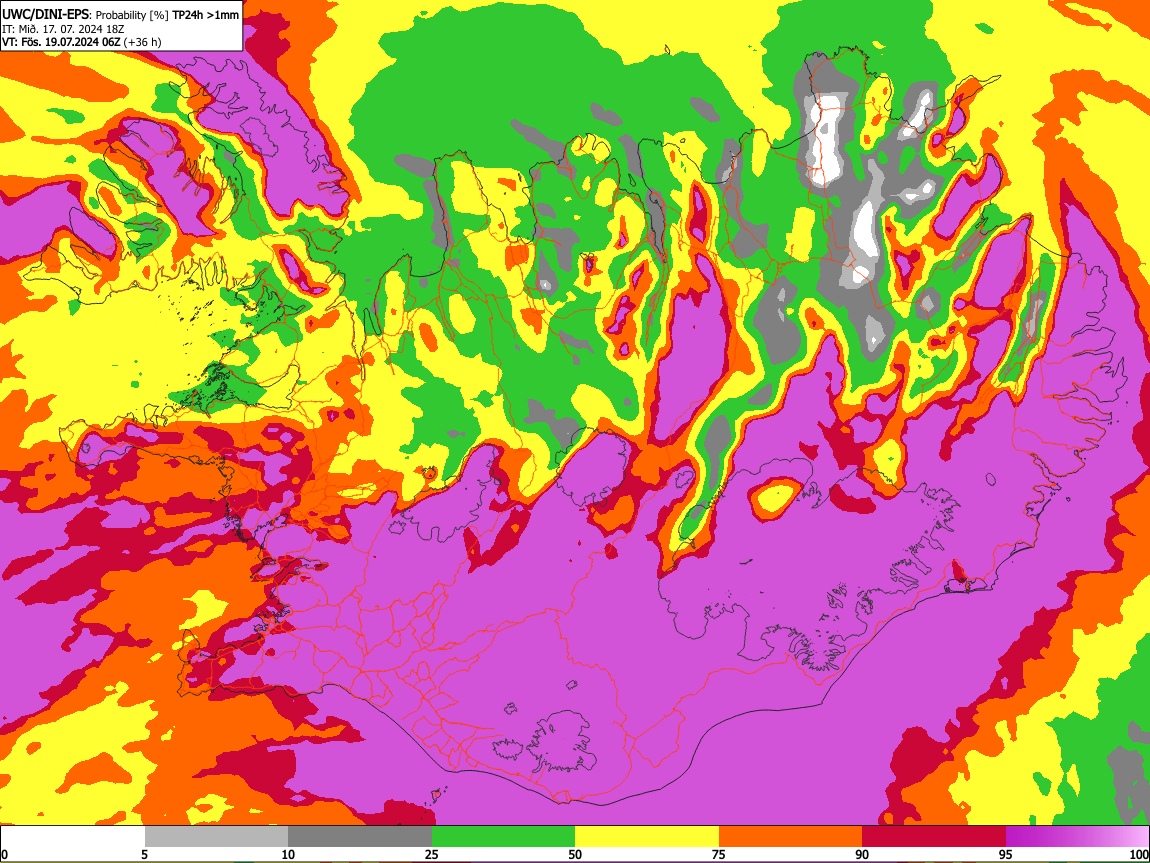Viewport: 1150px width, 863px height.
Task: Click the '100' legend value label
Action: click(1139, 855)
